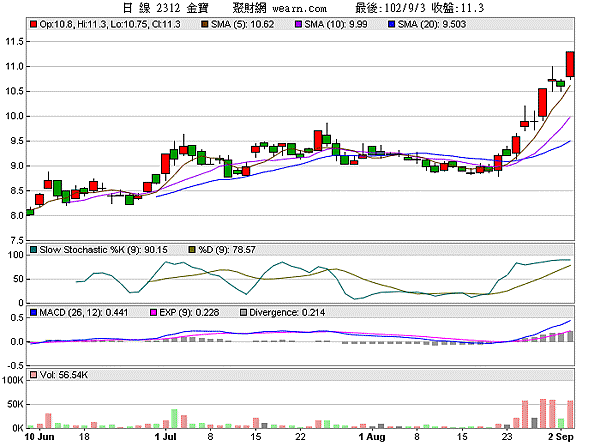The height and width of the screenshot is (446, 600).
Task: Click the 'wearn.com' text in the title
Action: (300, 8)
